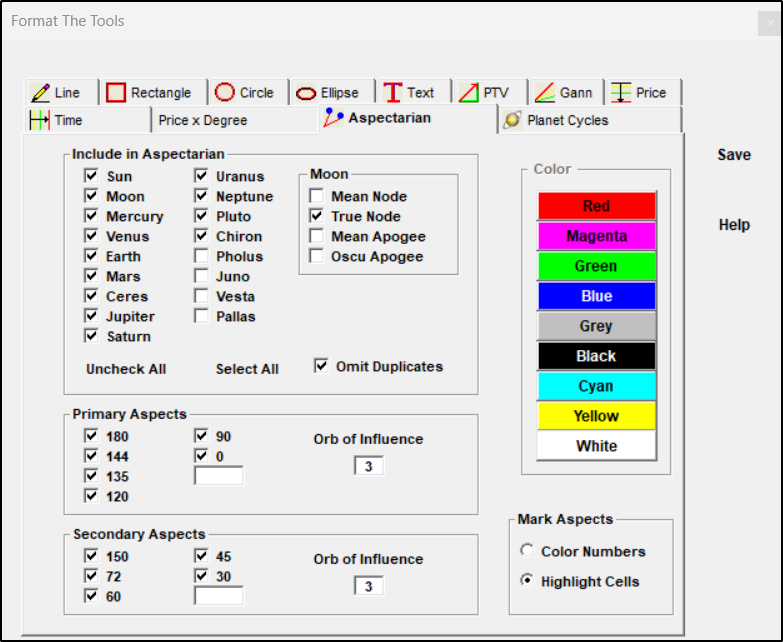Image resolution: width=783 pixels, height=642 pixels.
Task: Click the Gann lines icon
Action: coord(544,93)
